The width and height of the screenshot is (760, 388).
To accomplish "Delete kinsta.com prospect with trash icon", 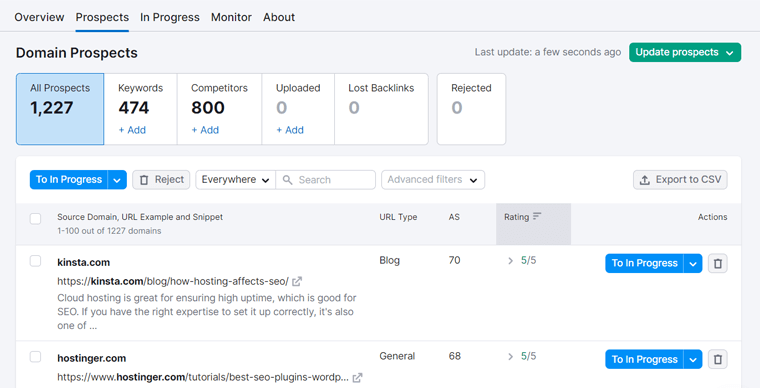I will [x=718, y=264].
